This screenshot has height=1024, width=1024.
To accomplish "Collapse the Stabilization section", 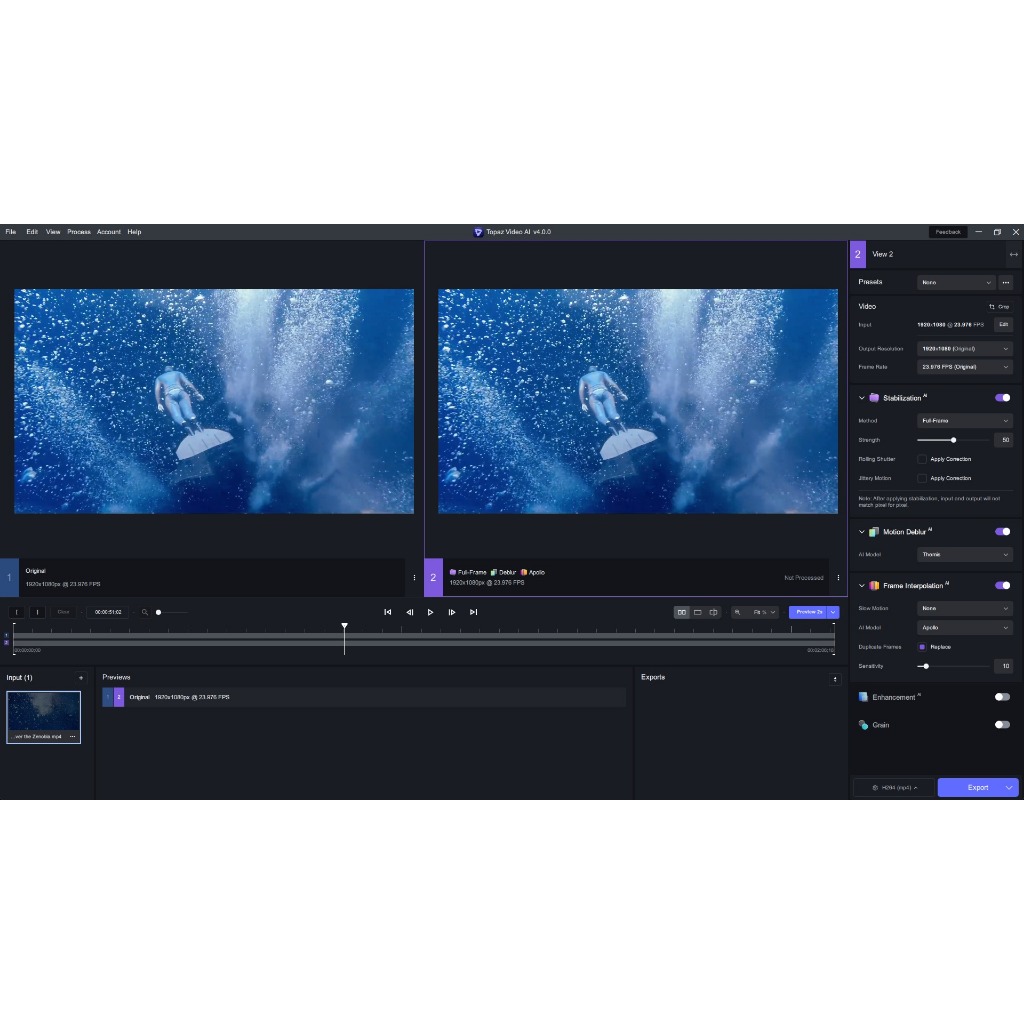I will (861, 398).
